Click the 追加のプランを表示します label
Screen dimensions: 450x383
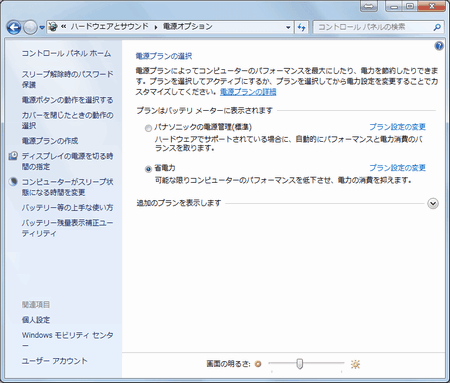coord(179,203)
